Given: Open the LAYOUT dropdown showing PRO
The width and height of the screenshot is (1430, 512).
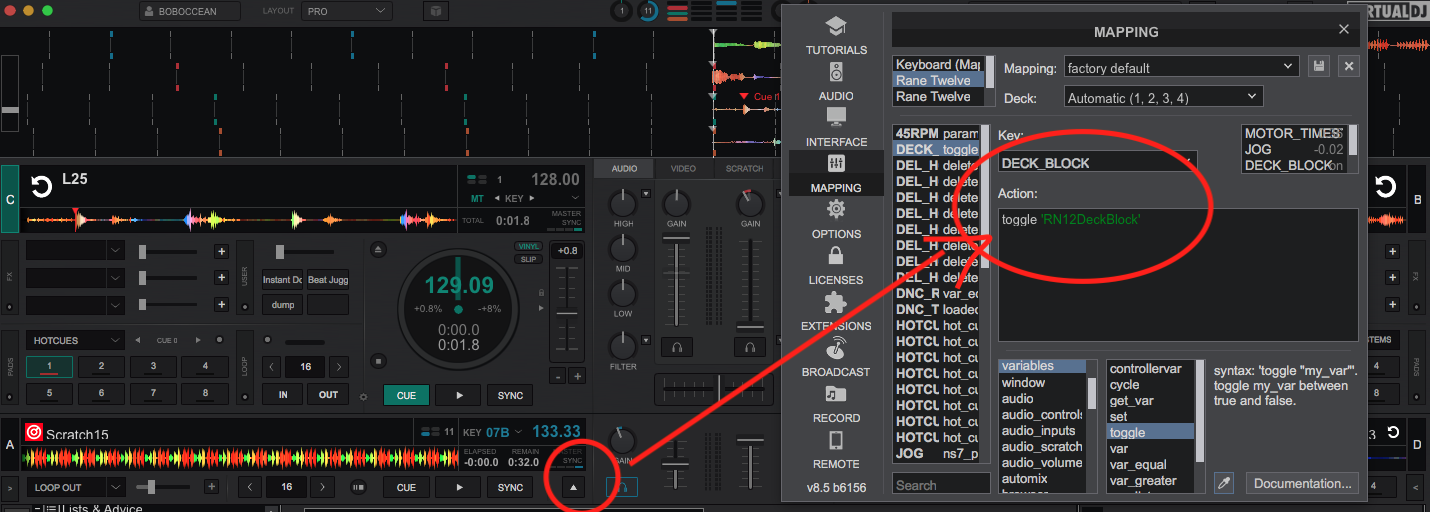Looking at the screenshot, I should [x=347, y=11].
